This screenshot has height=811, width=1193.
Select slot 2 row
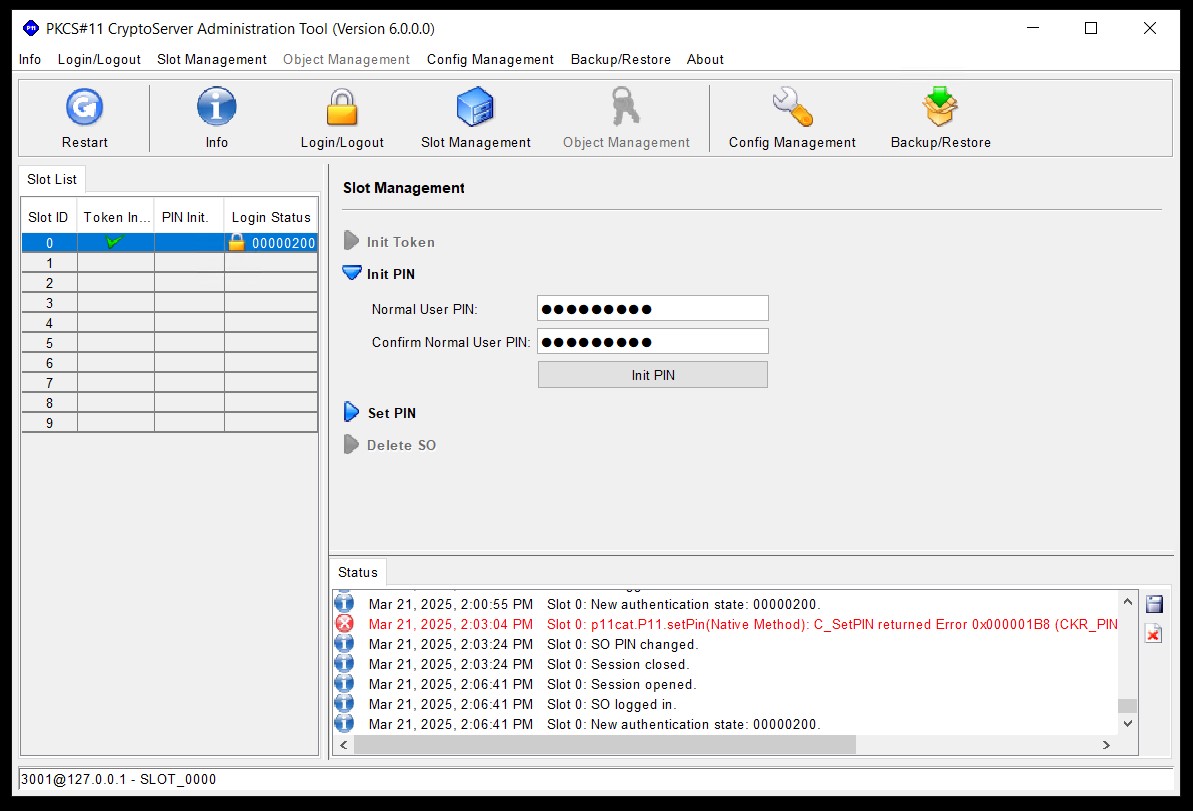coord(170,283)
